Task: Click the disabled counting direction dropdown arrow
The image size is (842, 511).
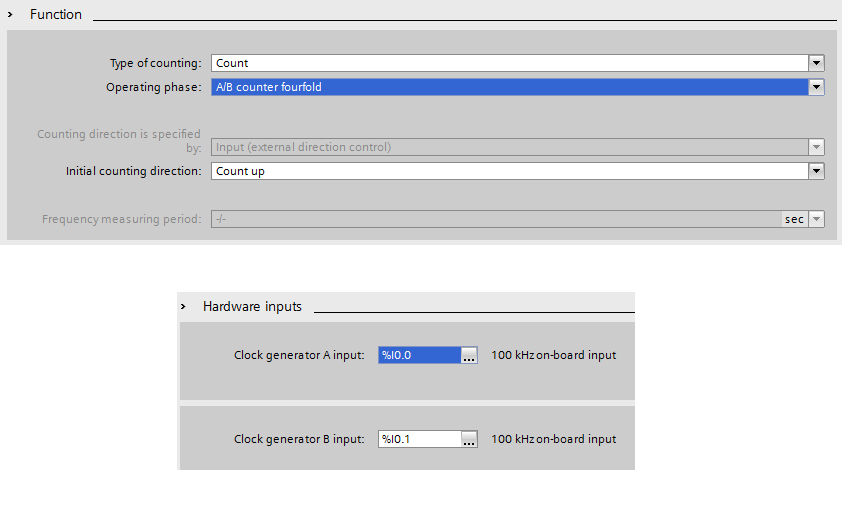Action: [816, 147]
